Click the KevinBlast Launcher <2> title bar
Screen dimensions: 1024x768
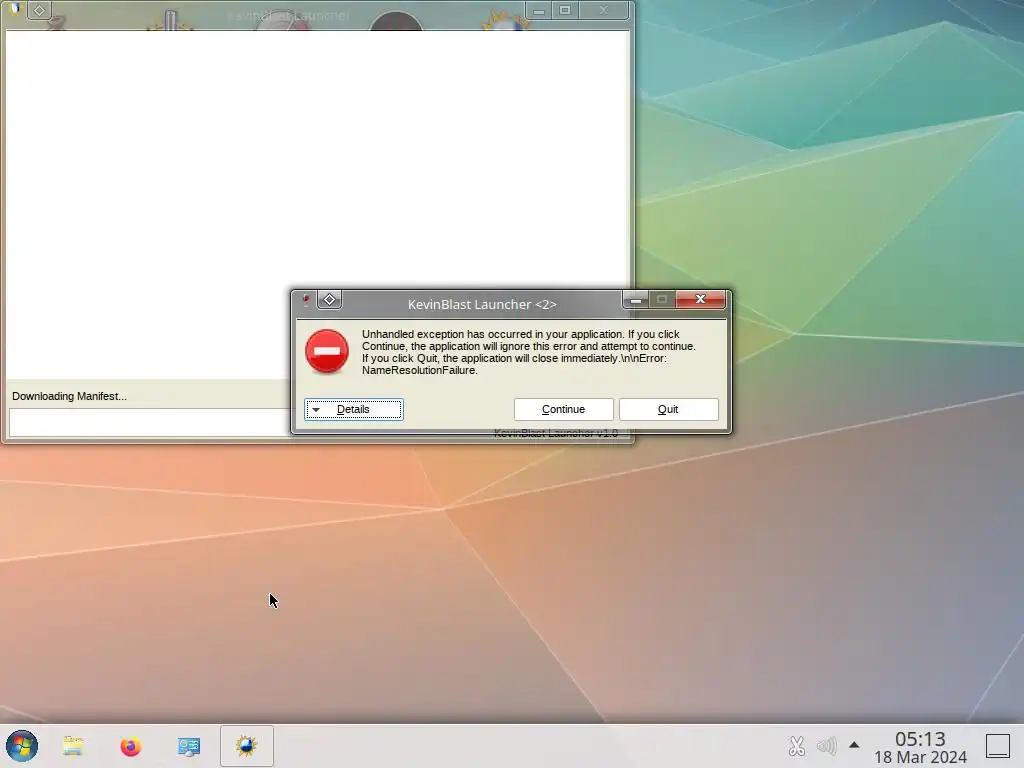coord(482,304)
